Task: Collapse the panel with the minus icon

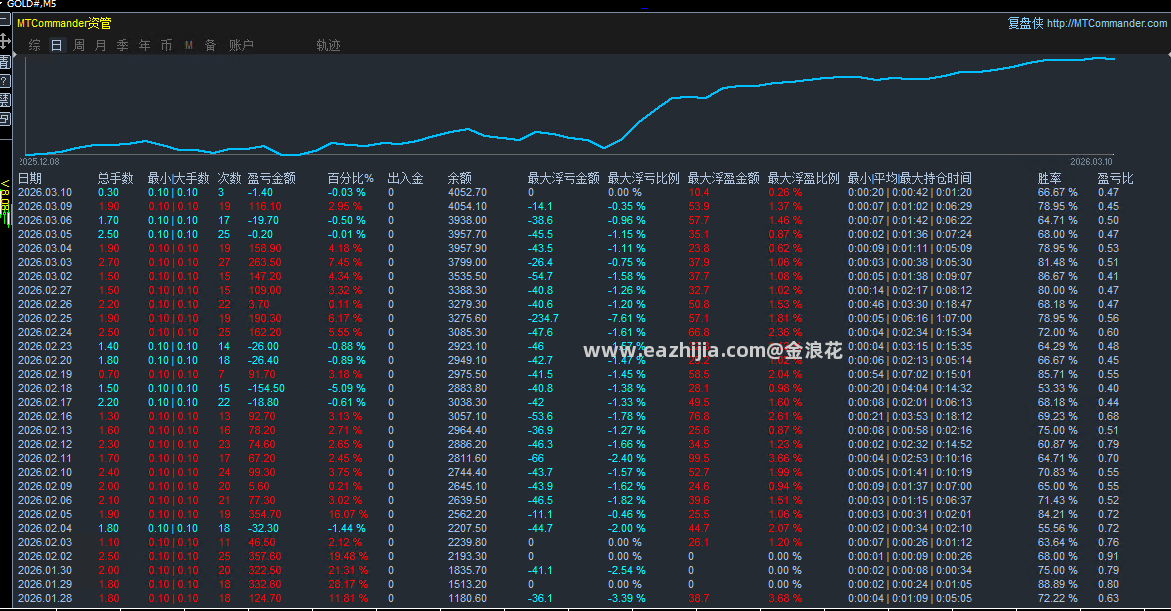Action: [x=4, y=19]
